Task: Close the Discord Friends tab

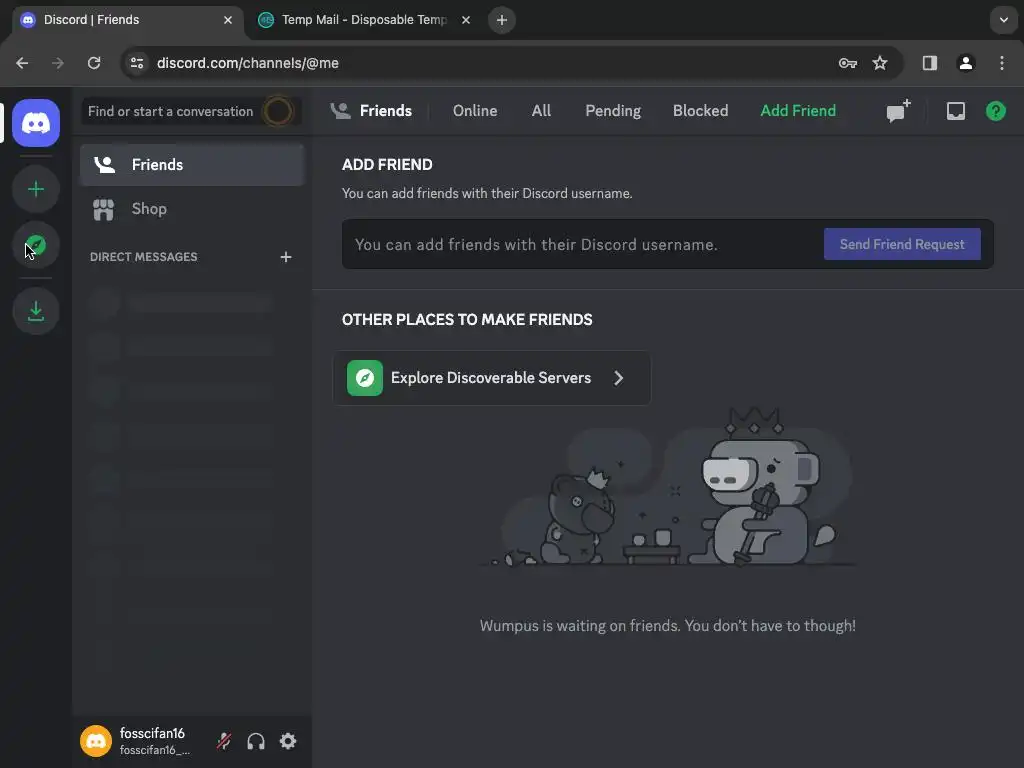Action: point(228,20)
